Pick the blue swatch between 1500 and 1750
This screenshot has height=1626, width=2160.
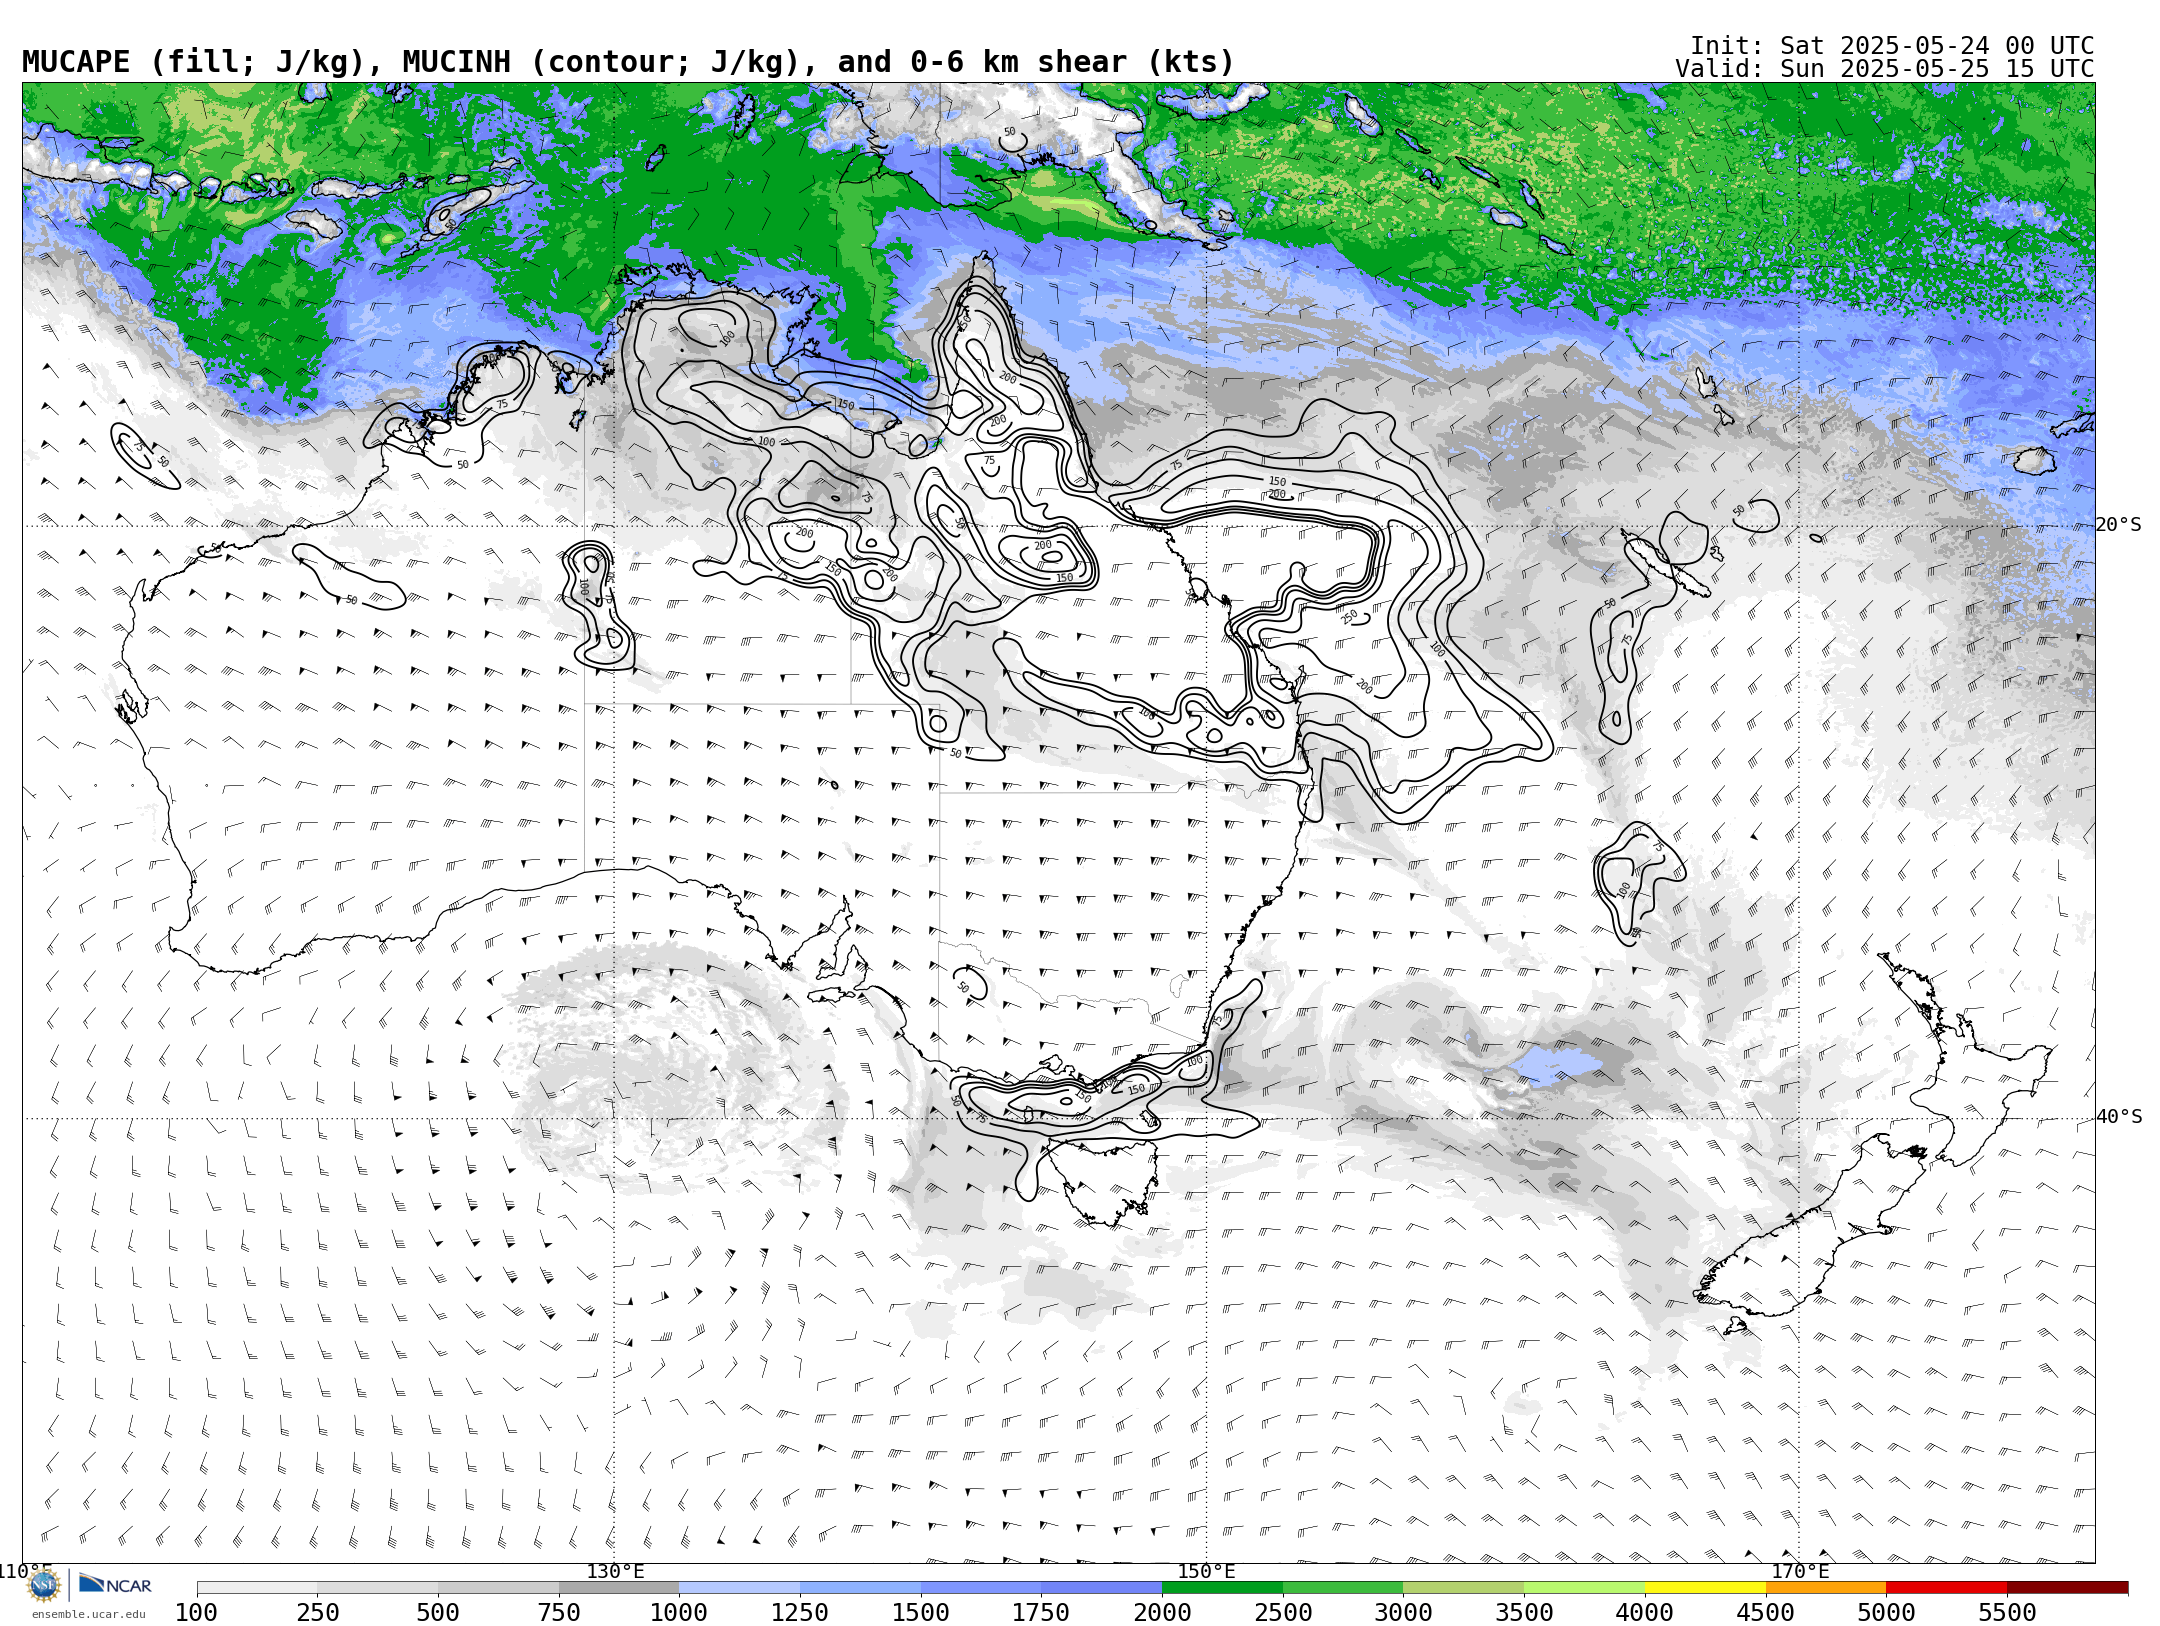(x=981, y=1588)
